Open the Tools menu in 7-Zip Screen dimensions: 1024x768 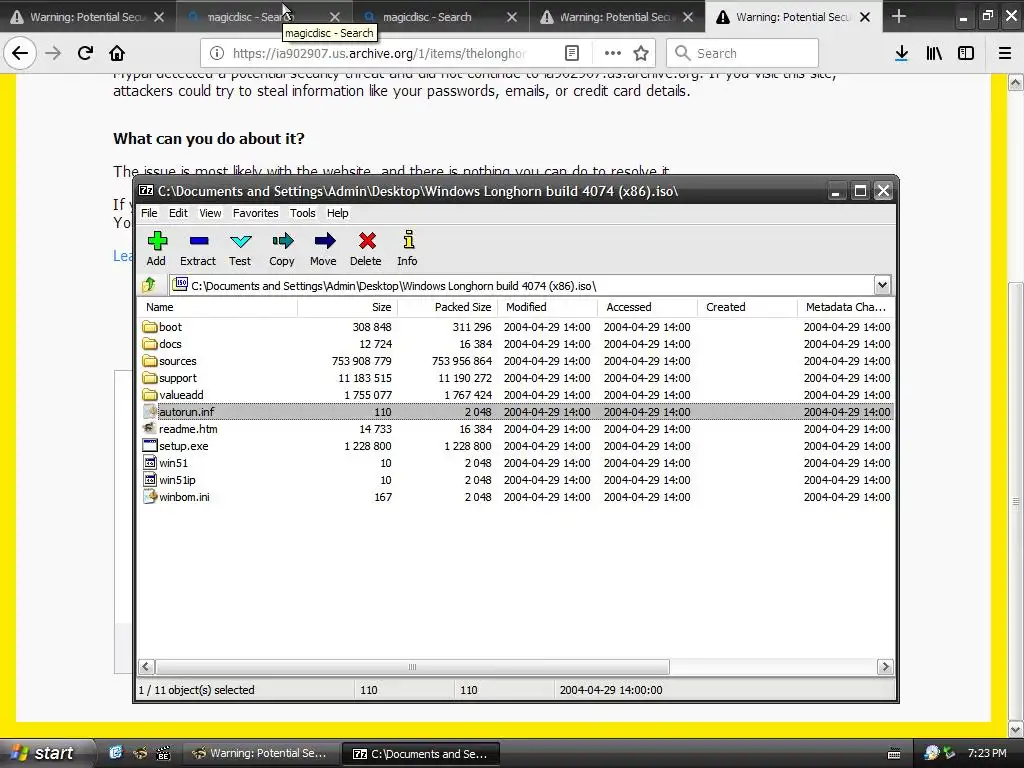click(302, 213)
